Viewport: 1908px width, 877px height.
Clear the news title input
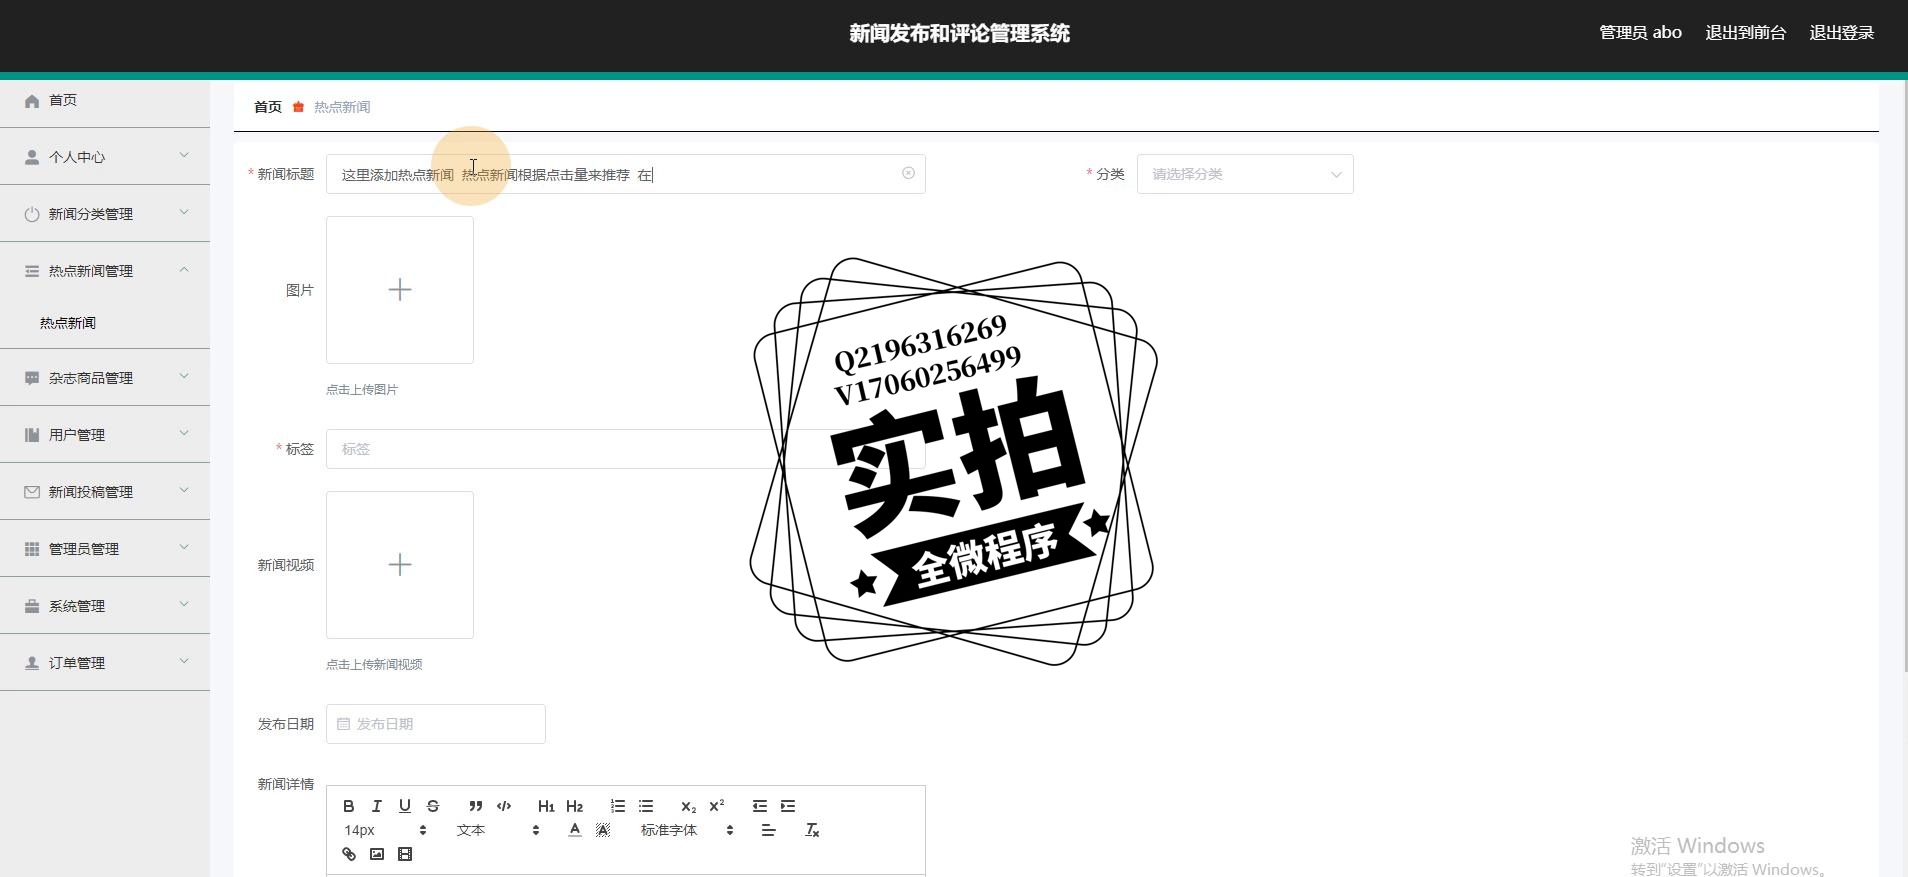click(908, 173)
